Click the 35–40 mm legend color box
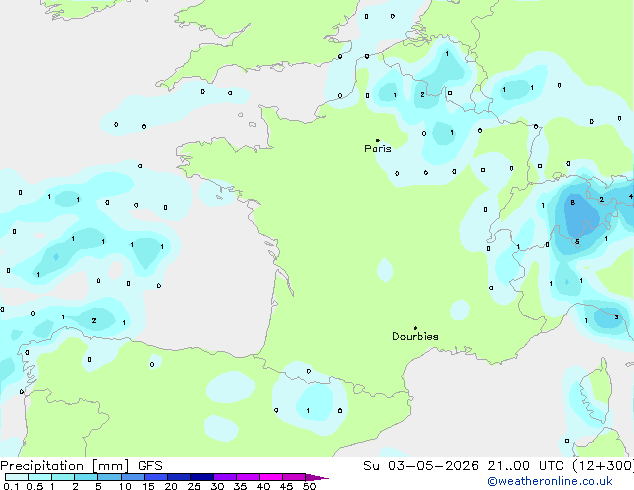Viewport: 634px width, 490px height. [248, 477]
